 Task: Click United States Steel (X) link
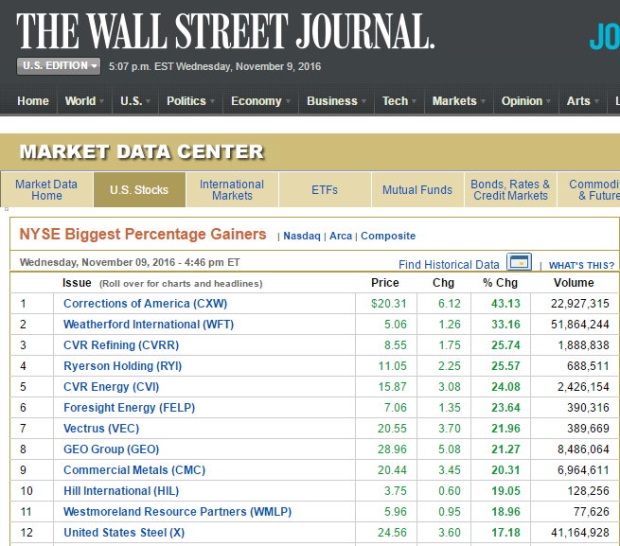click(x=124, y=532)
